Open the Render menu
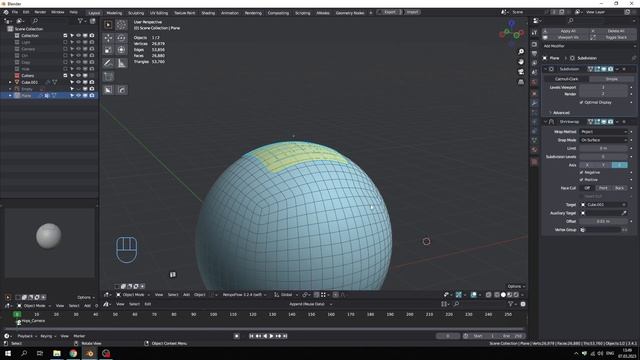640x360 pixels. click(40, 12)
